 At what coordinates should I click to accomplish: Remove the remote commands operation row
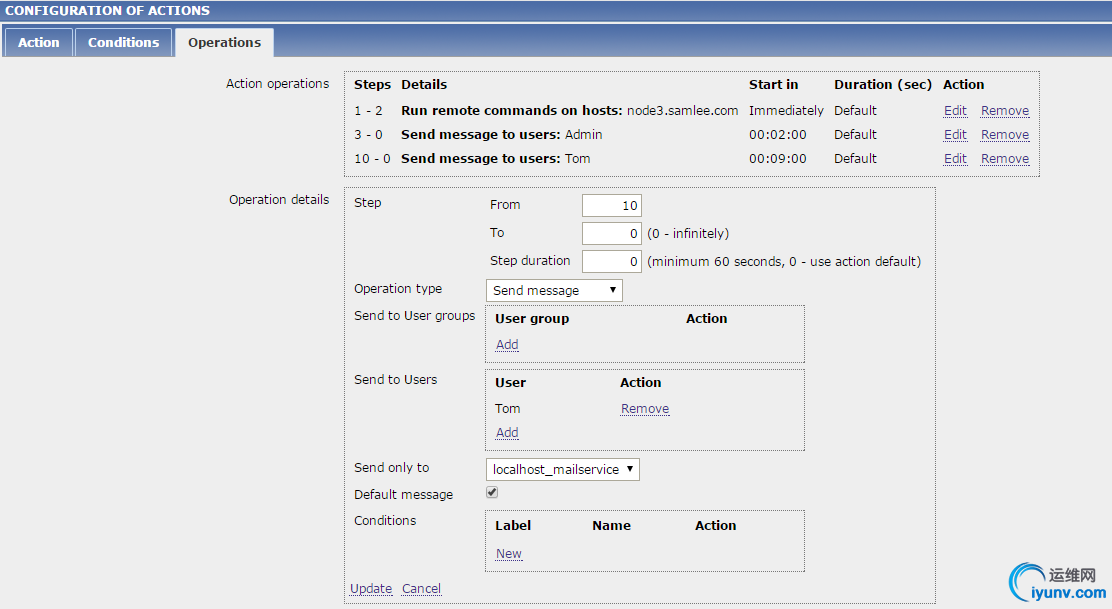pyautogui.click(x=1004, y=111)
